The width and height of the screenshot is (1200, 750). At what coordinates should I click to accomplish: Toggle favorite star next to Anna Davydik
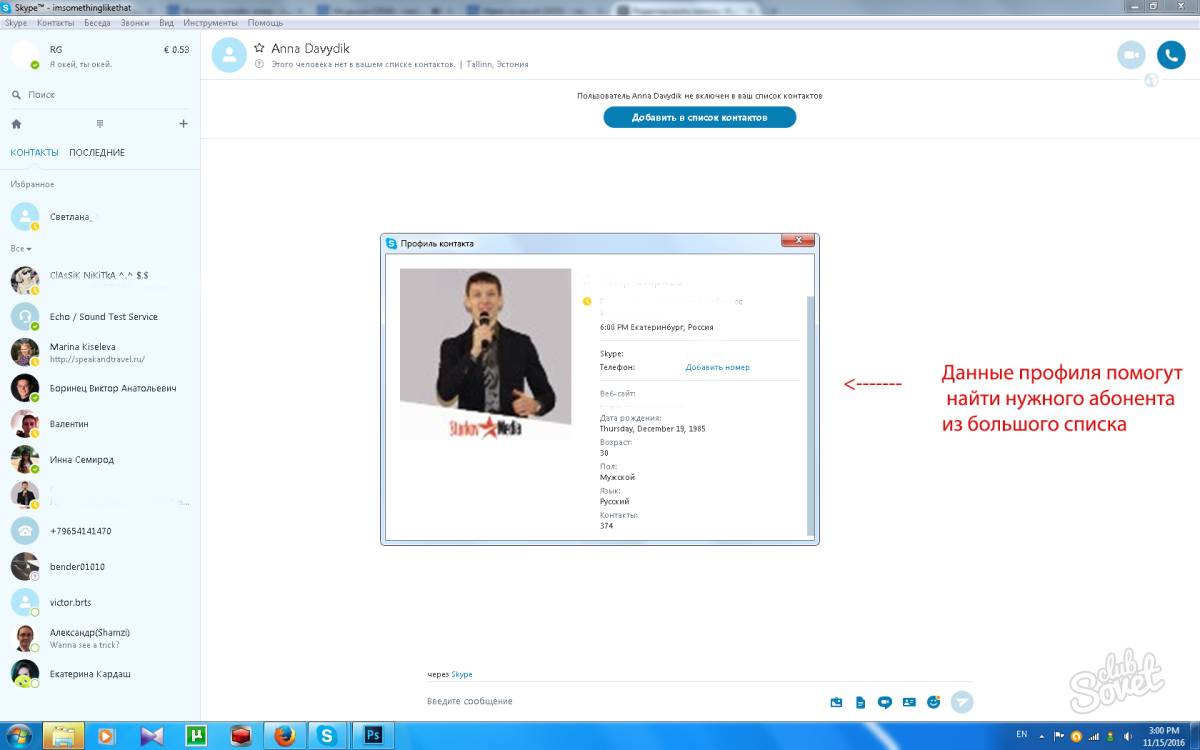point(259,47)
